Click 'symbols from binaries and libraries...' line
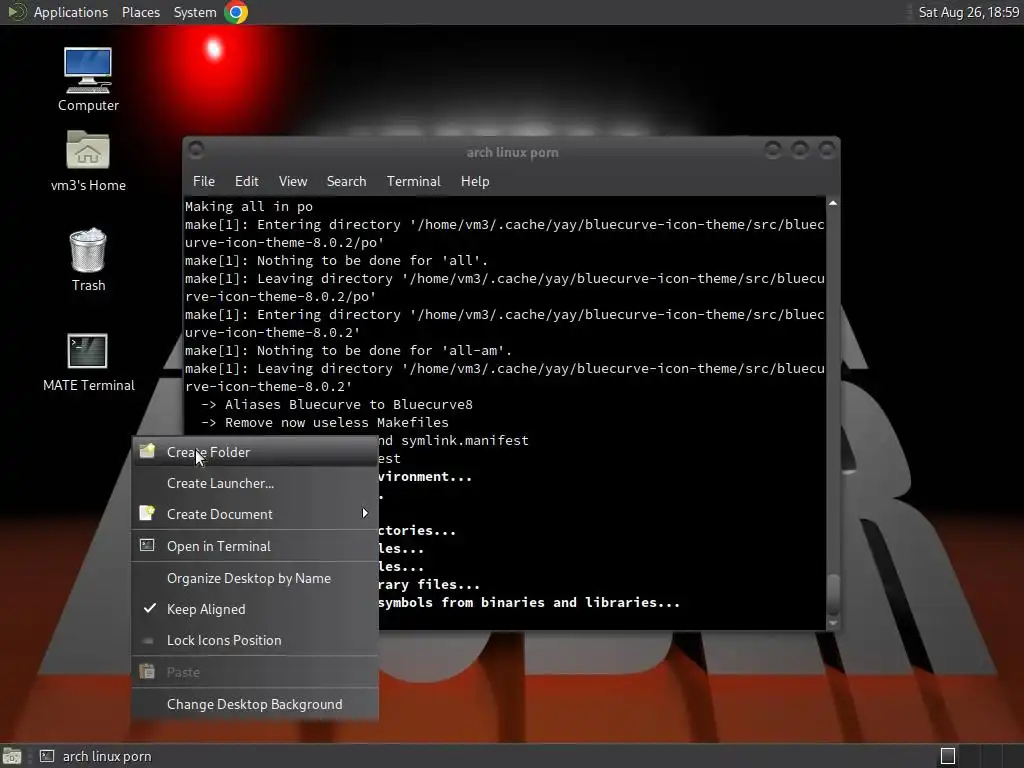 click(x=529, y=602)
